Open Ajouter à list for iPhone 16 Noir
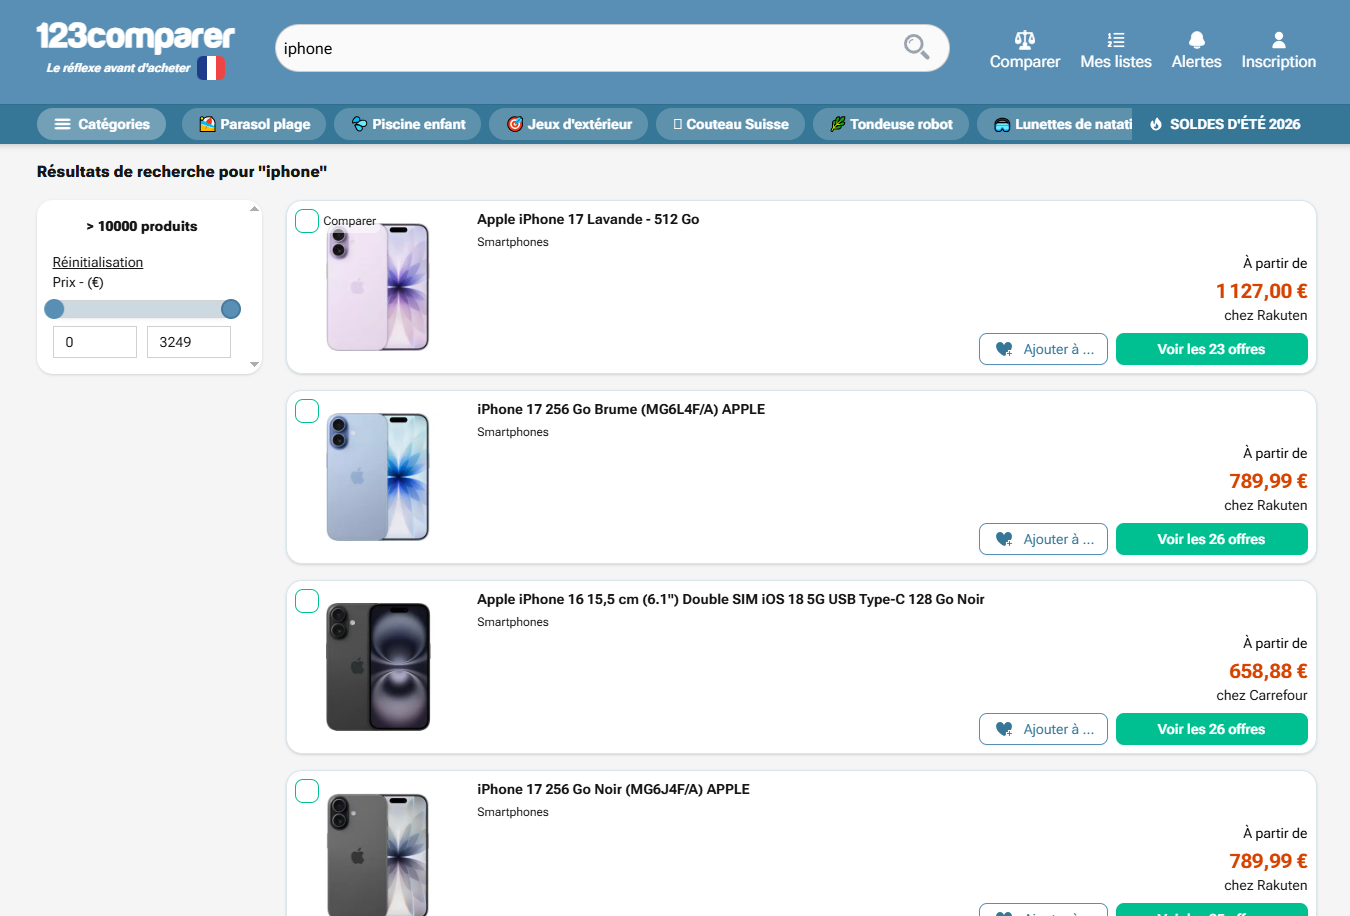Viewport: 1350px width, 916px height. [1043, 729]
